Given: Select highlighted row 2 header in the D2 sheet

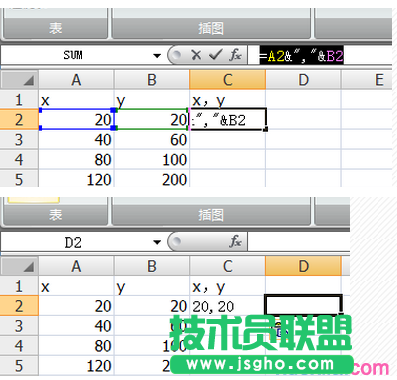Looking at the screenshot, I should [x=19, y=306].
